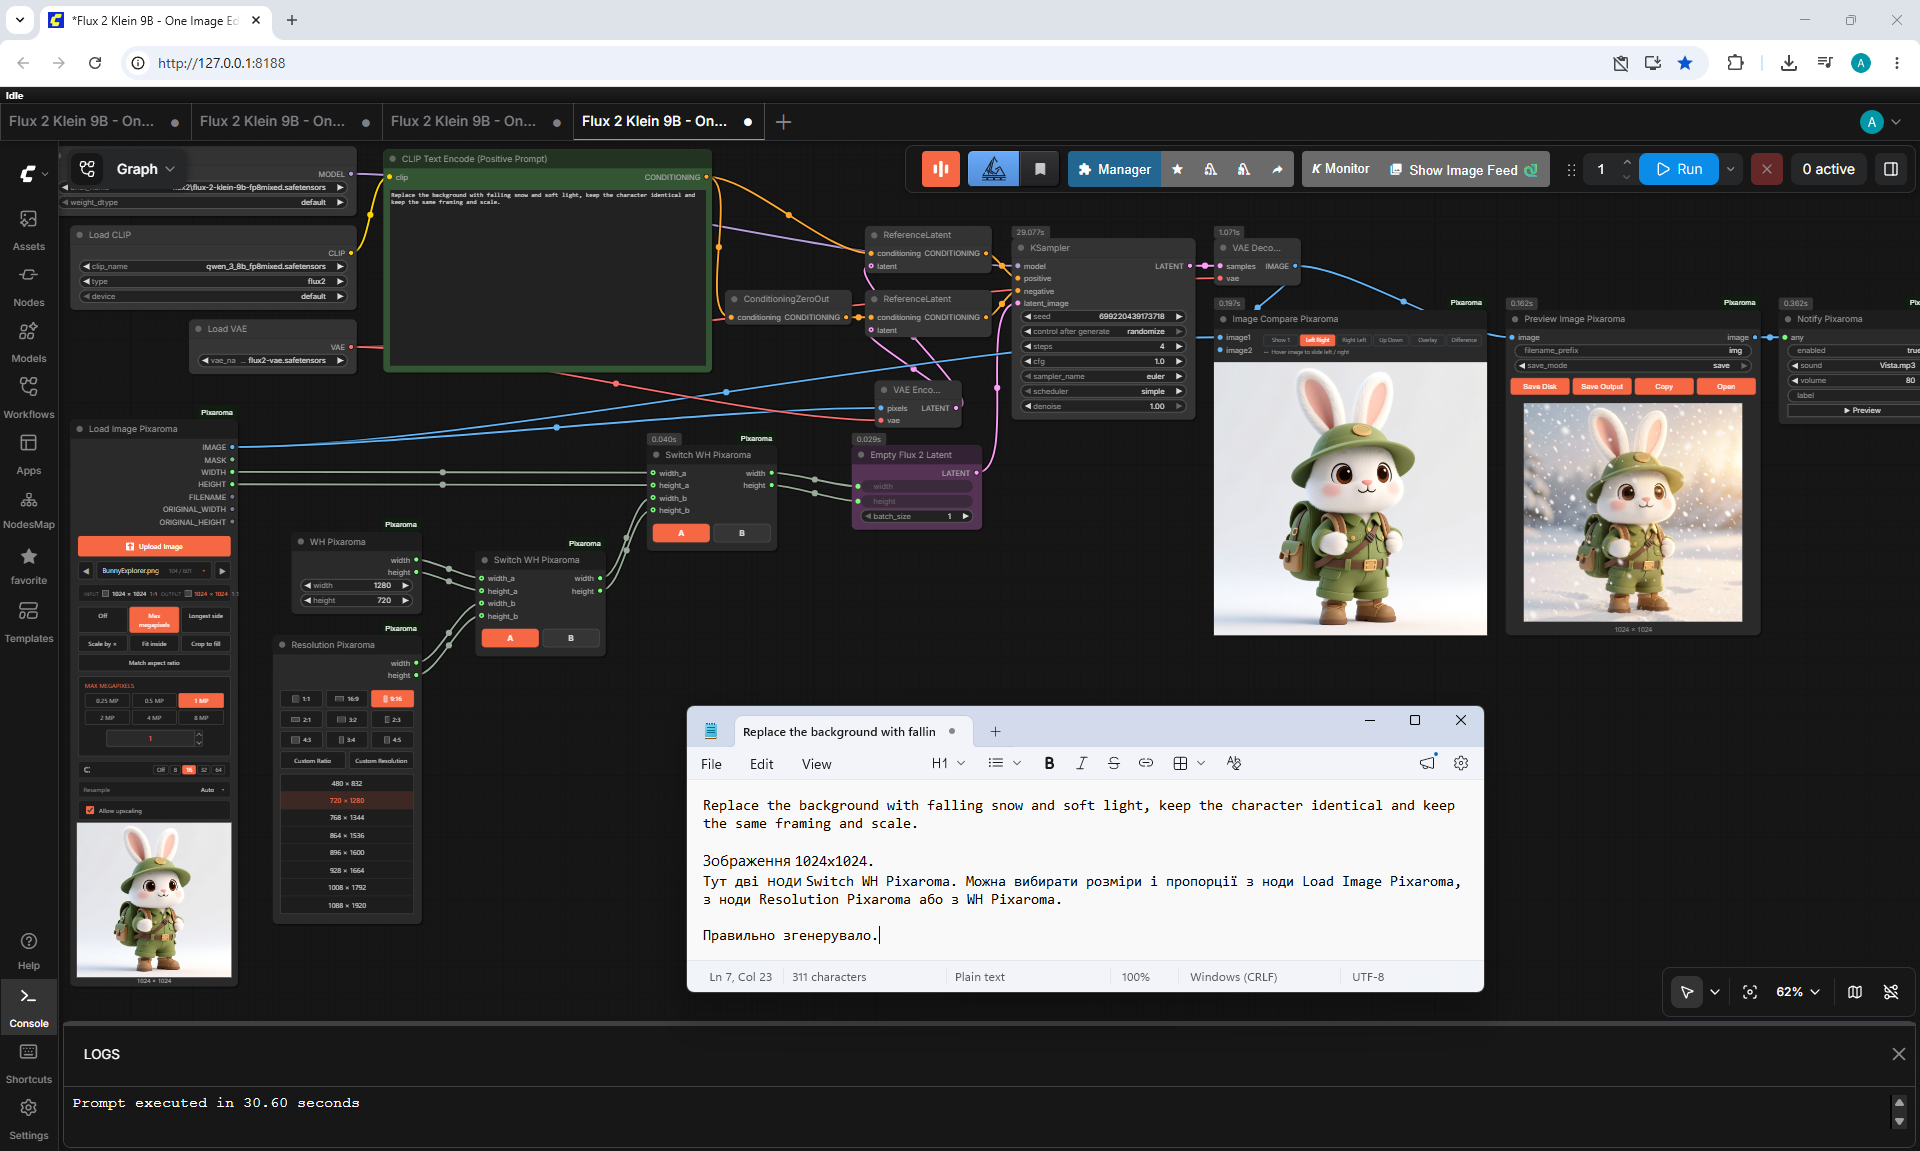The width and height of the screenshot is (1920, 1151).
Task: Toggle the right side panel icon
Action: (x=1891, y=169)
